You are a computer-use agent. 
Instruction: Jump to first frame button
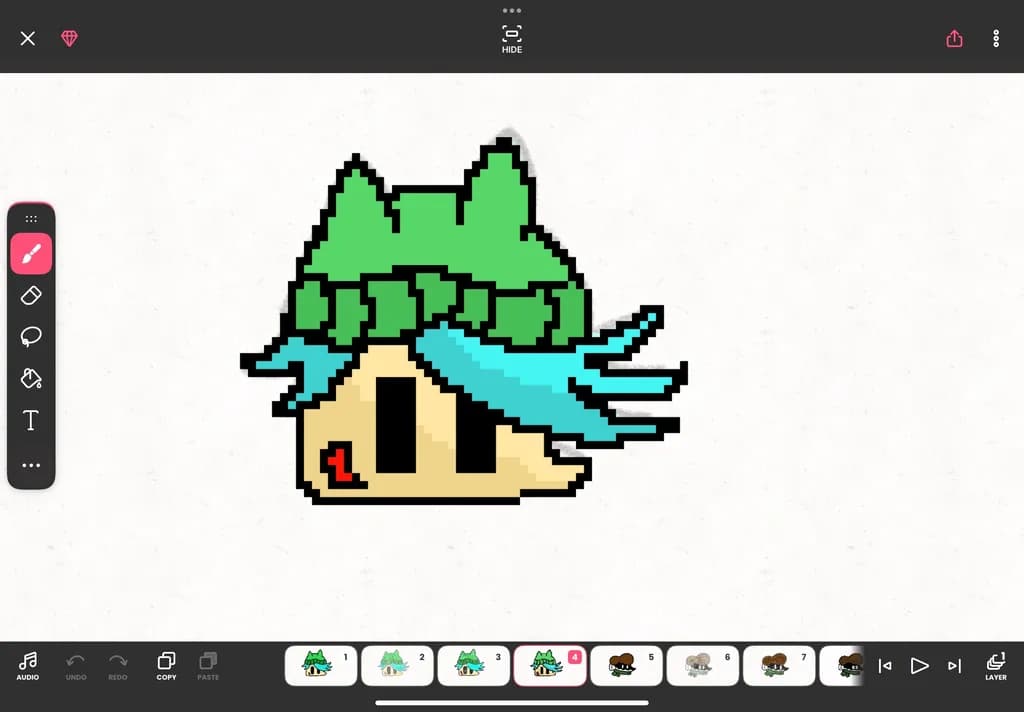(x=885, y=666)
